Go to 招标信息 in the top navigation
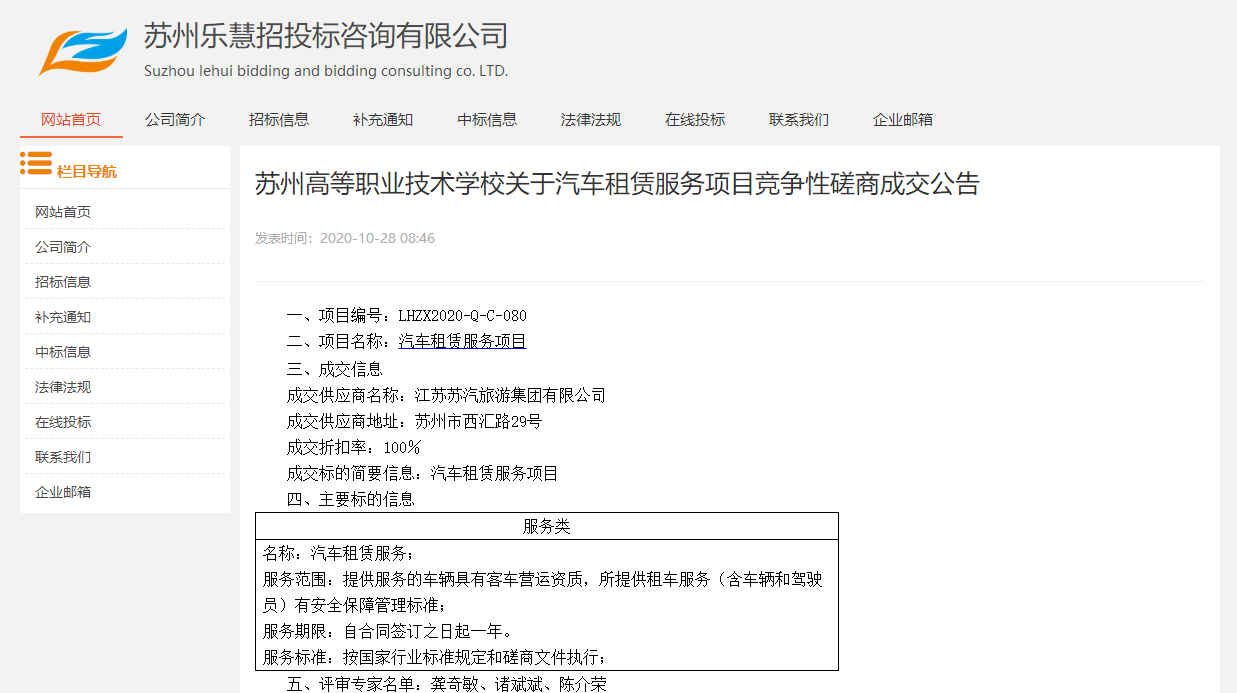Image resolution: width=1237 pixels, height=693 pixels. (279, 119)
